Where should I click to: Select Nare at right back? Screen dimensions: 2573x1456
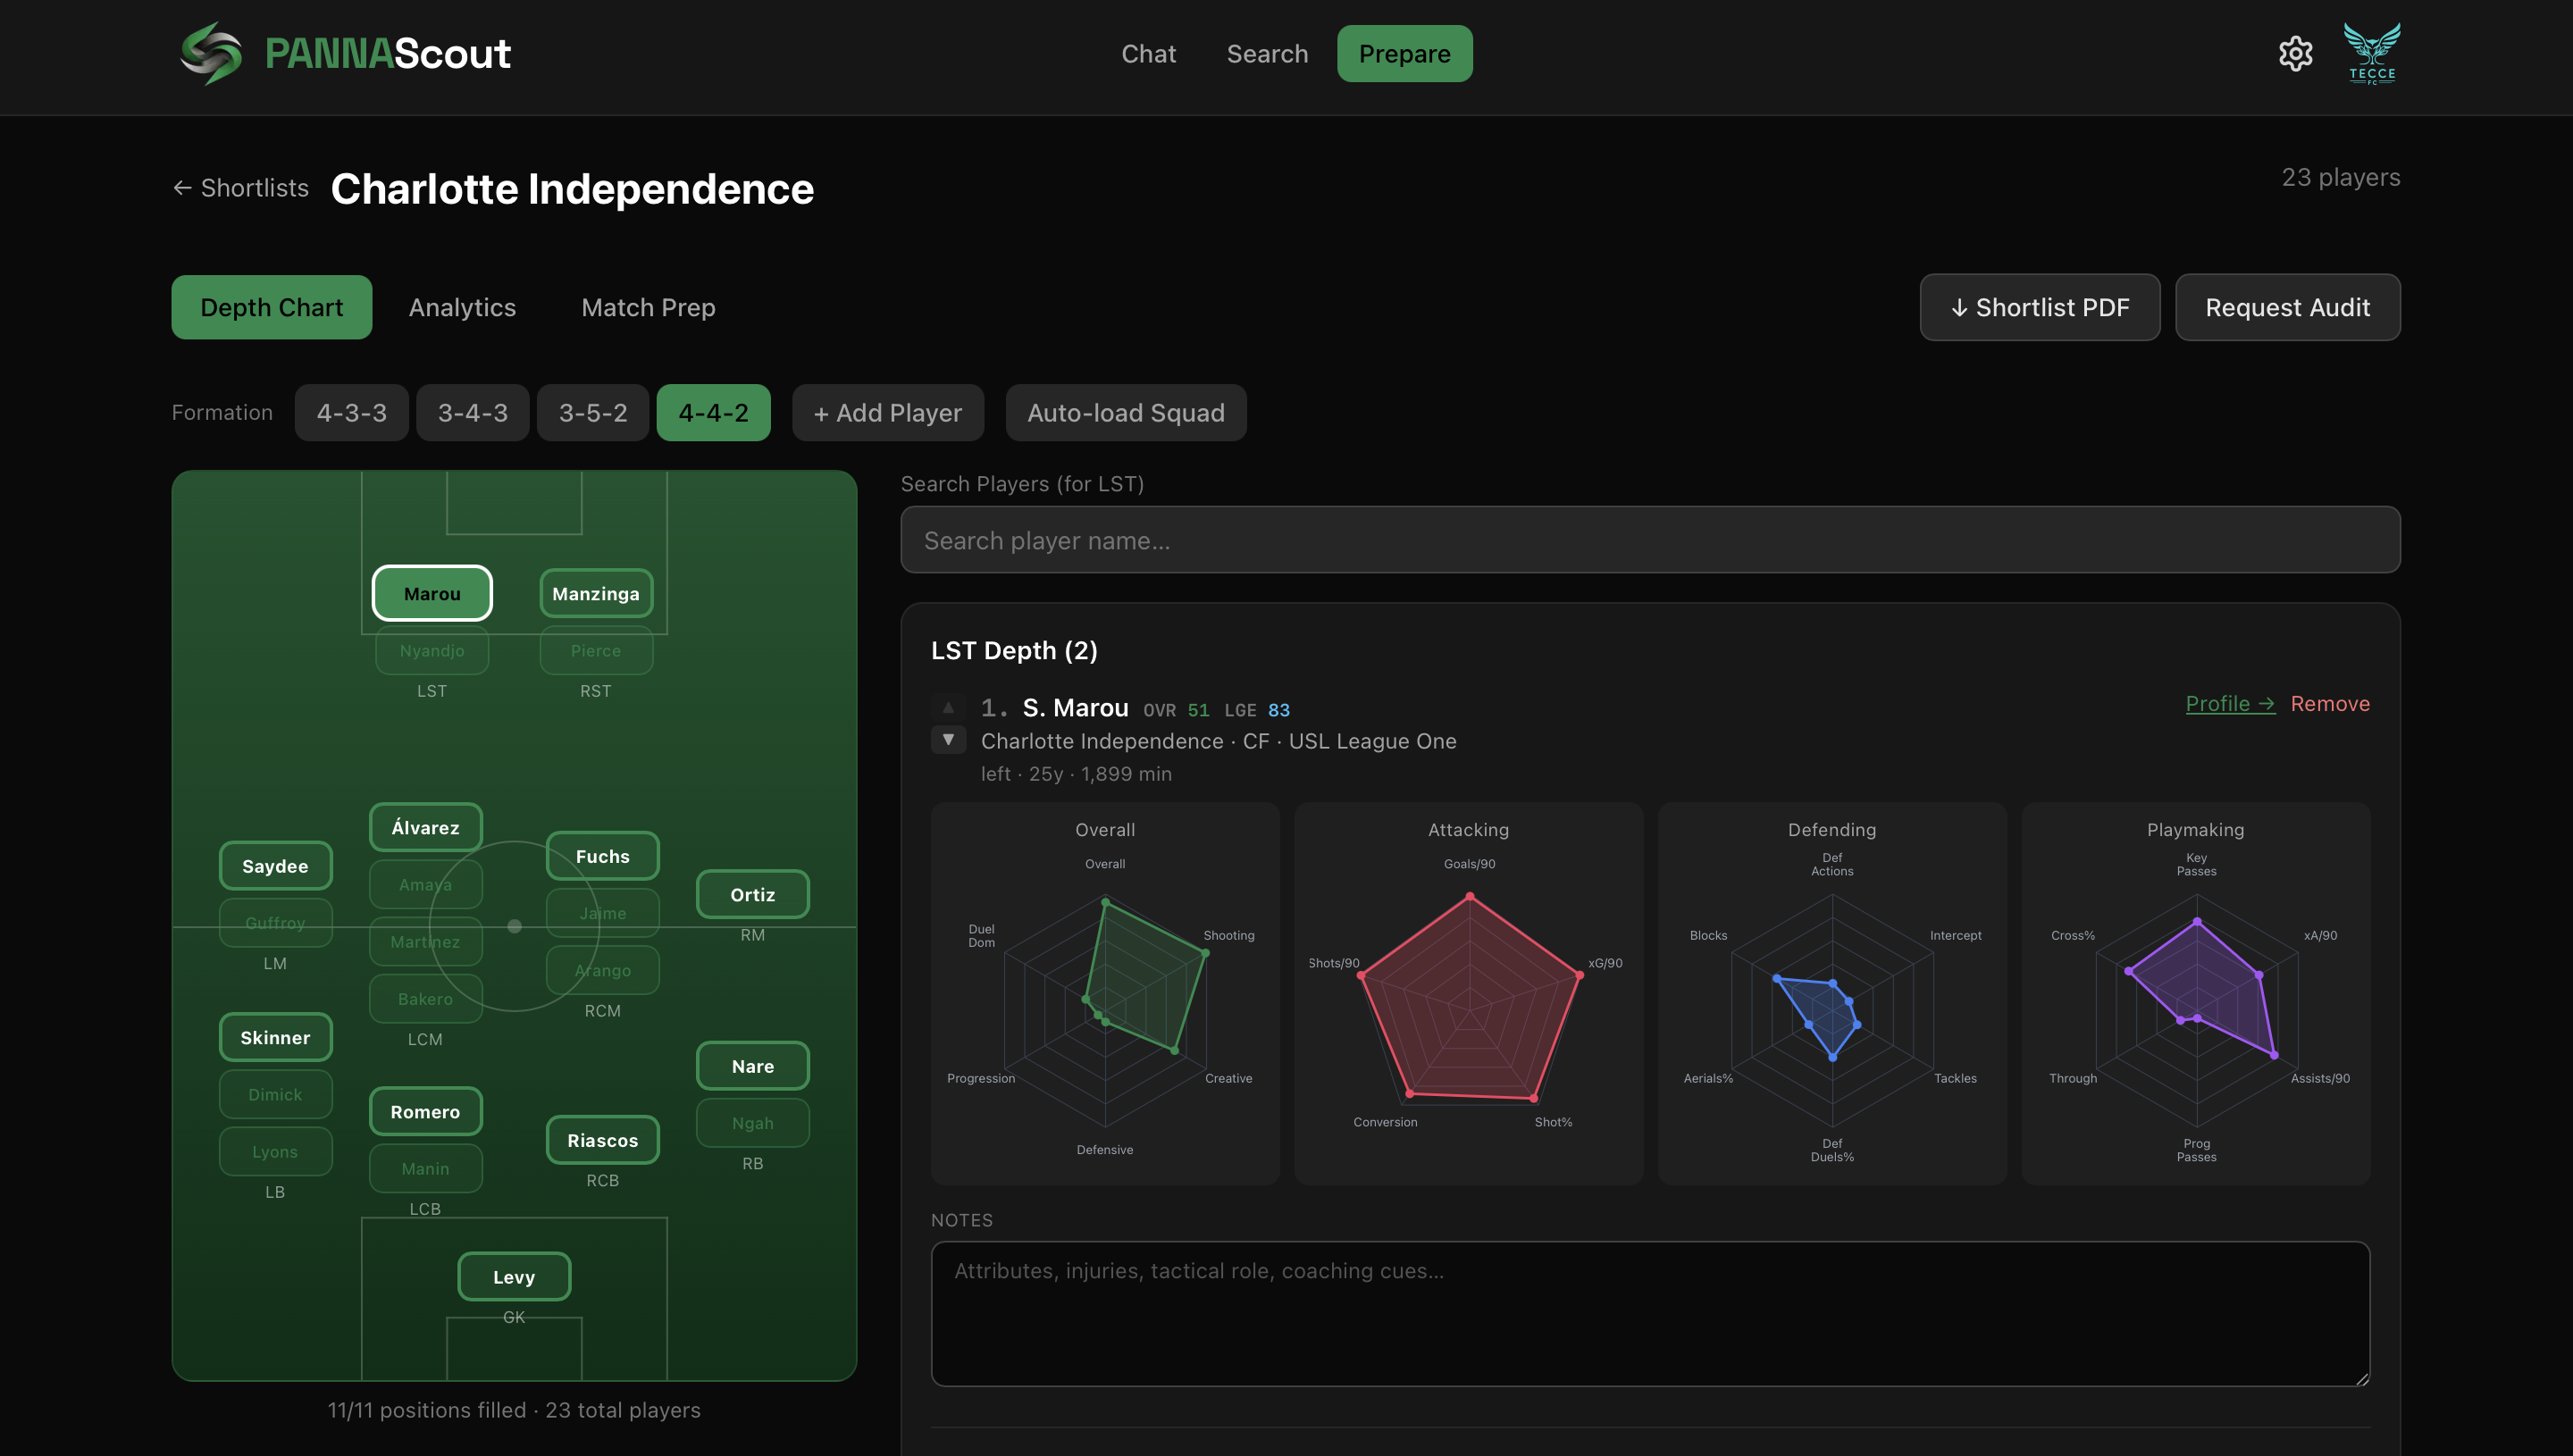point(752,1067)
